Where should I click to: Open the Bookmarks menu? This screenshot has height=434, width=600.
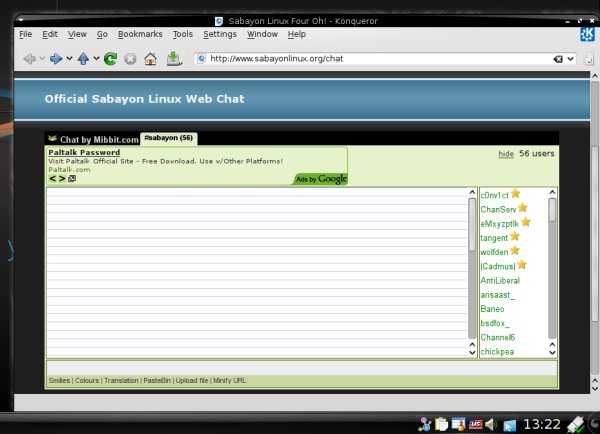(x=140, y=34)
